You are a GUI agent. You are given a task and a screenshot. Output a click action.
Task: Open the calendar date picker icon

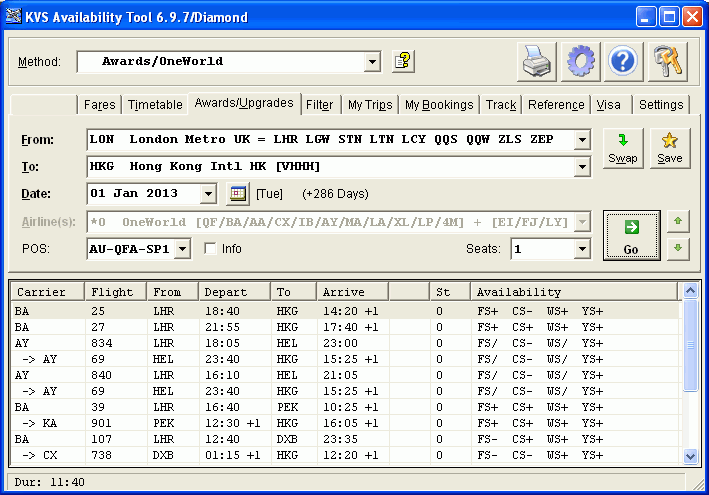239,193
